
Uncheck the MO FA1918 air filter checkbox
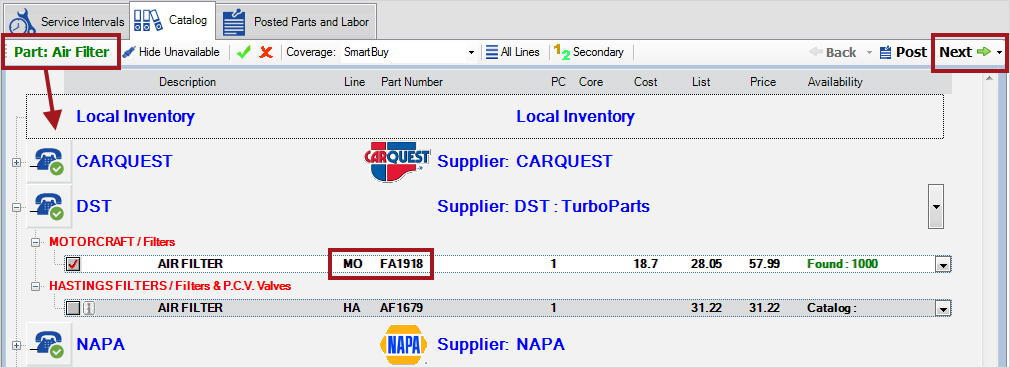click(73, 264)
